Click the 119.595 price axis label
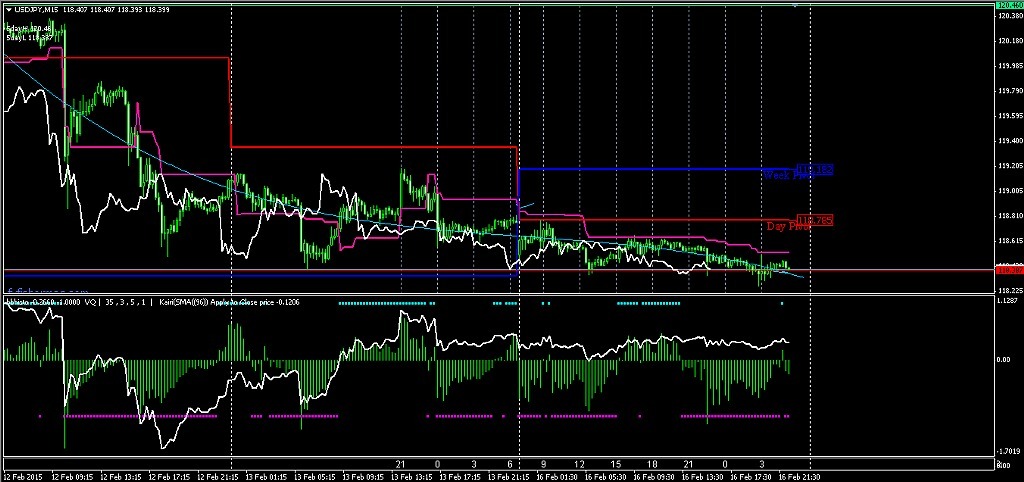Viewport: 1024px width, 482px height. pos(1009,116)
